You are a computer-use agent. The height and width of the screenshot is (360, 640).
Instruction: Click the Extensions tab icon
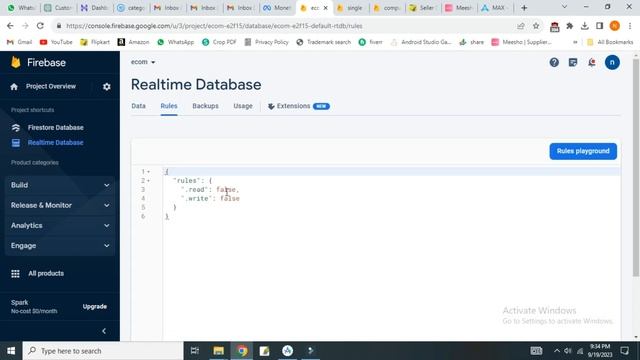point(271,106)
